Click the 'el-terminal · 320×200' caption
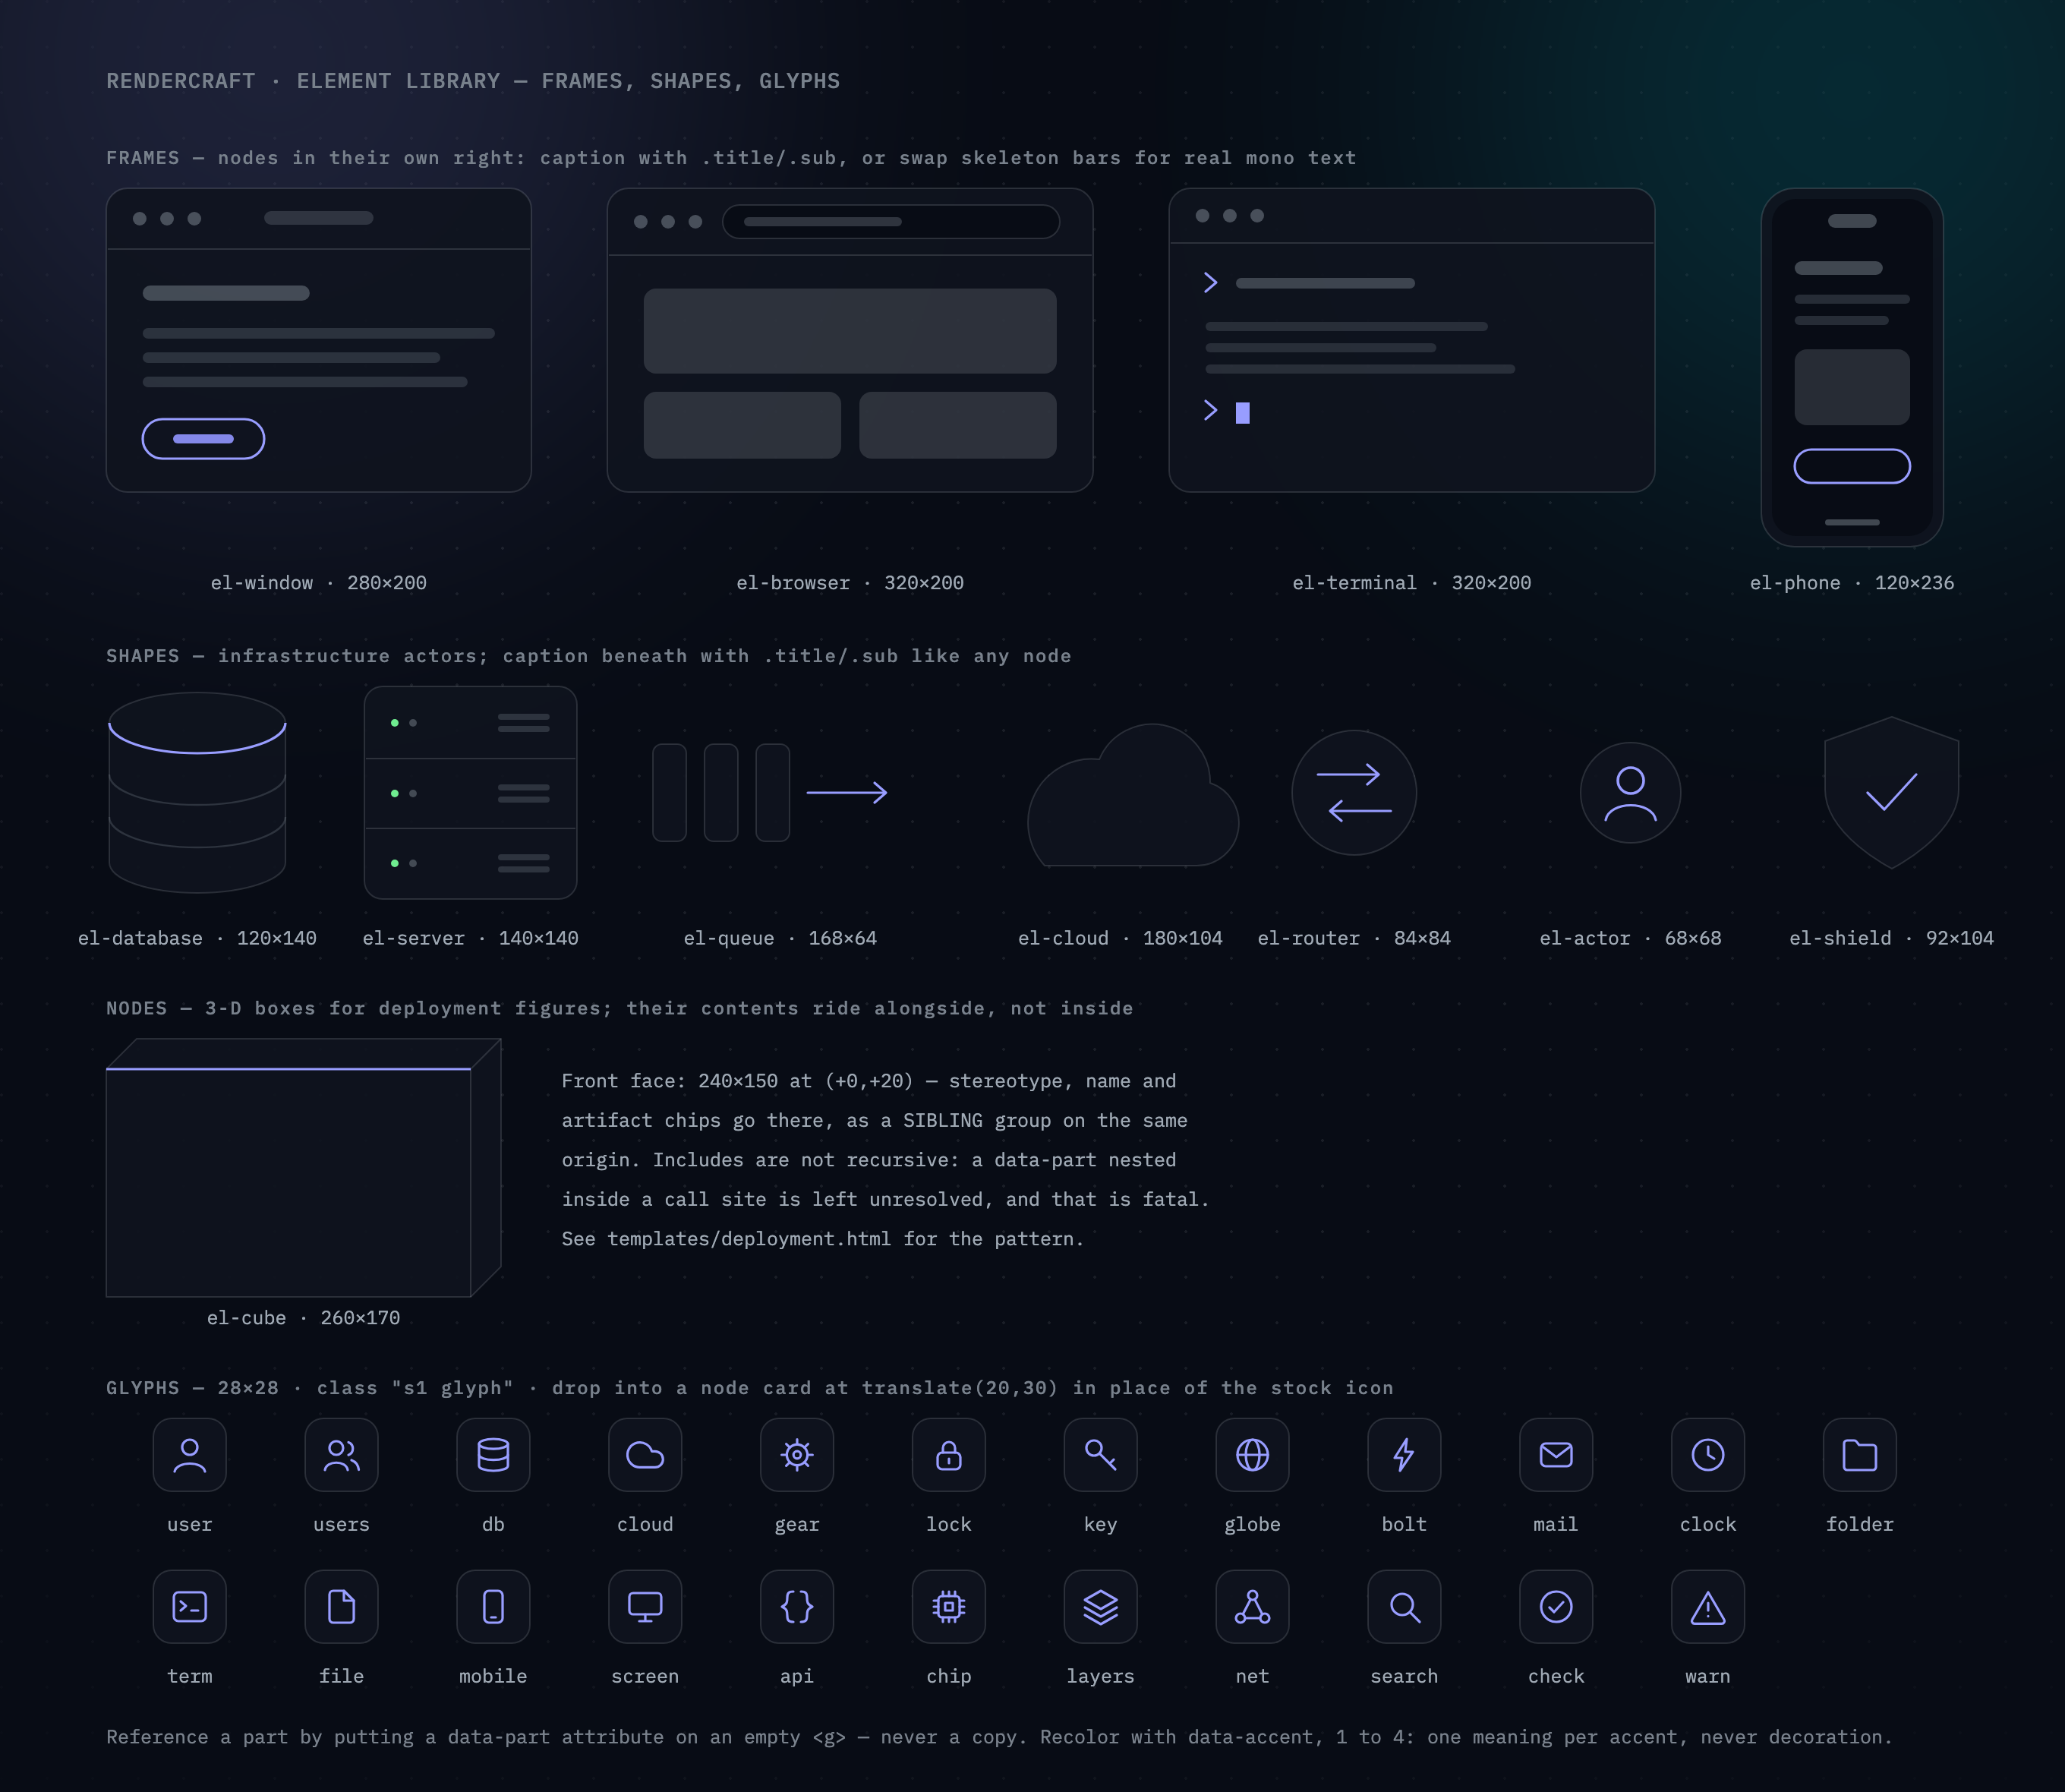The height and width of the screenshot is (1792, 2065). [1412, 583]
